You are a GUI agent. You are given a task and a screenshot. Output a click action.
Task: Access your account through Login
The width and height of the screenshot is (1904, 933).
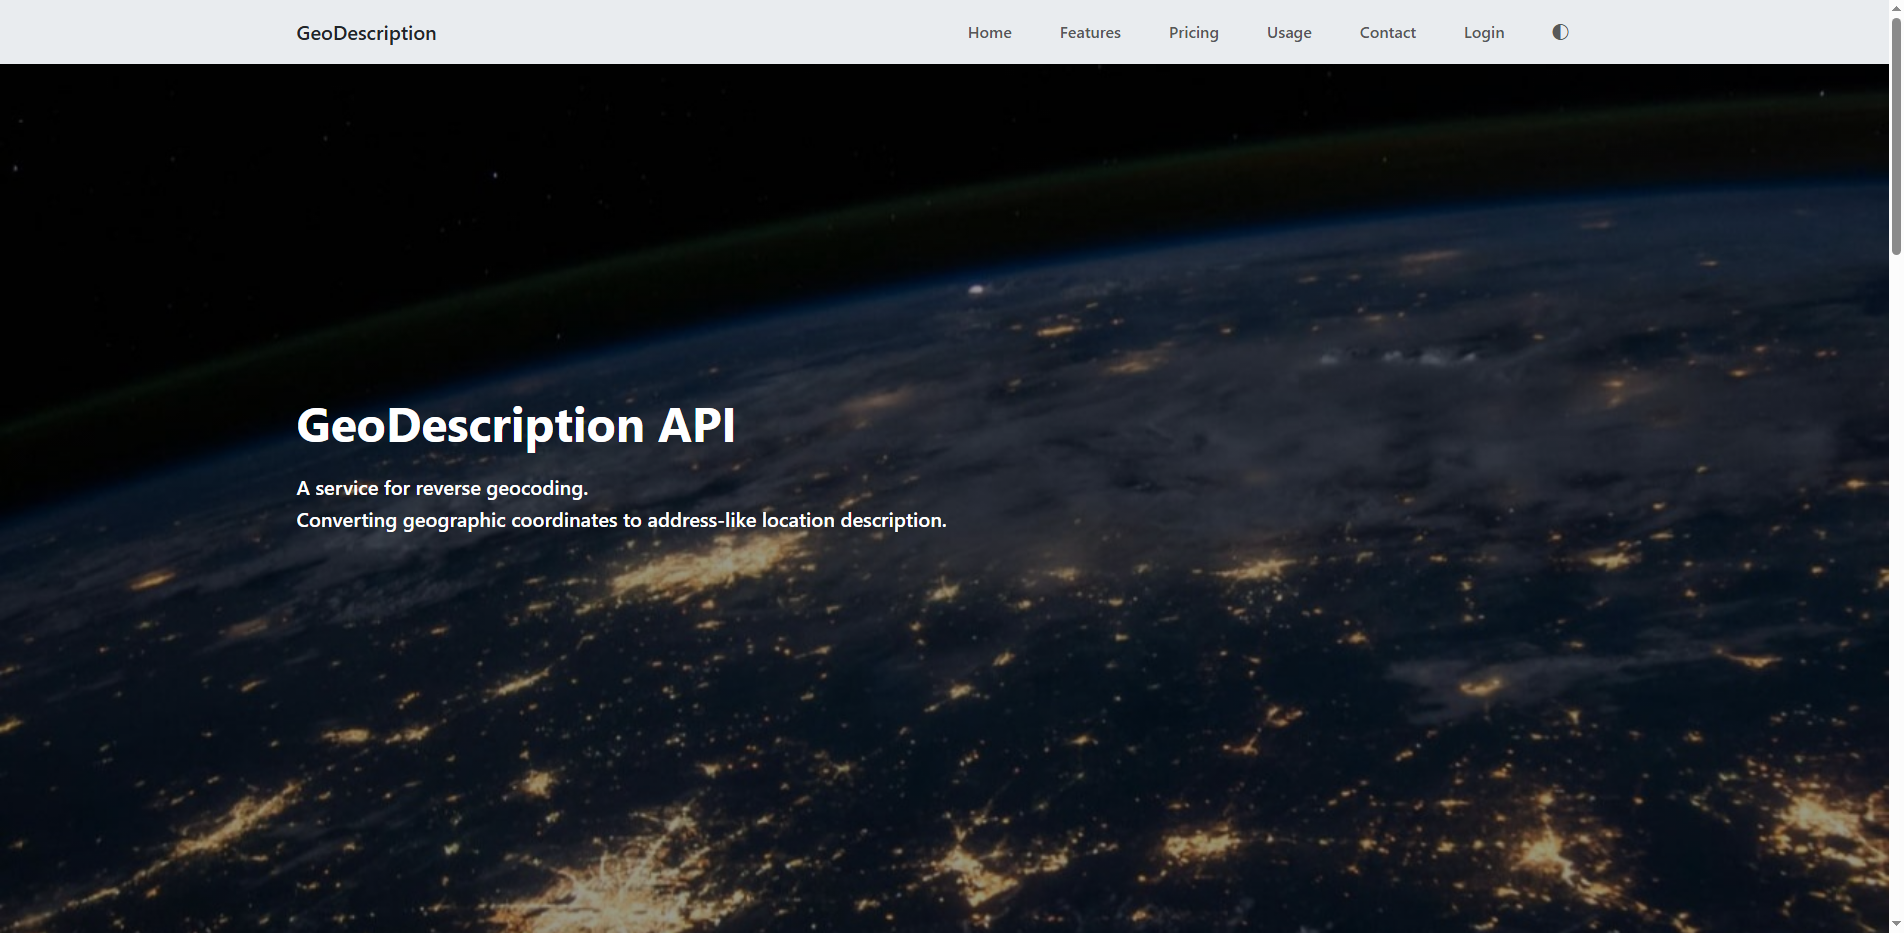1483,32
